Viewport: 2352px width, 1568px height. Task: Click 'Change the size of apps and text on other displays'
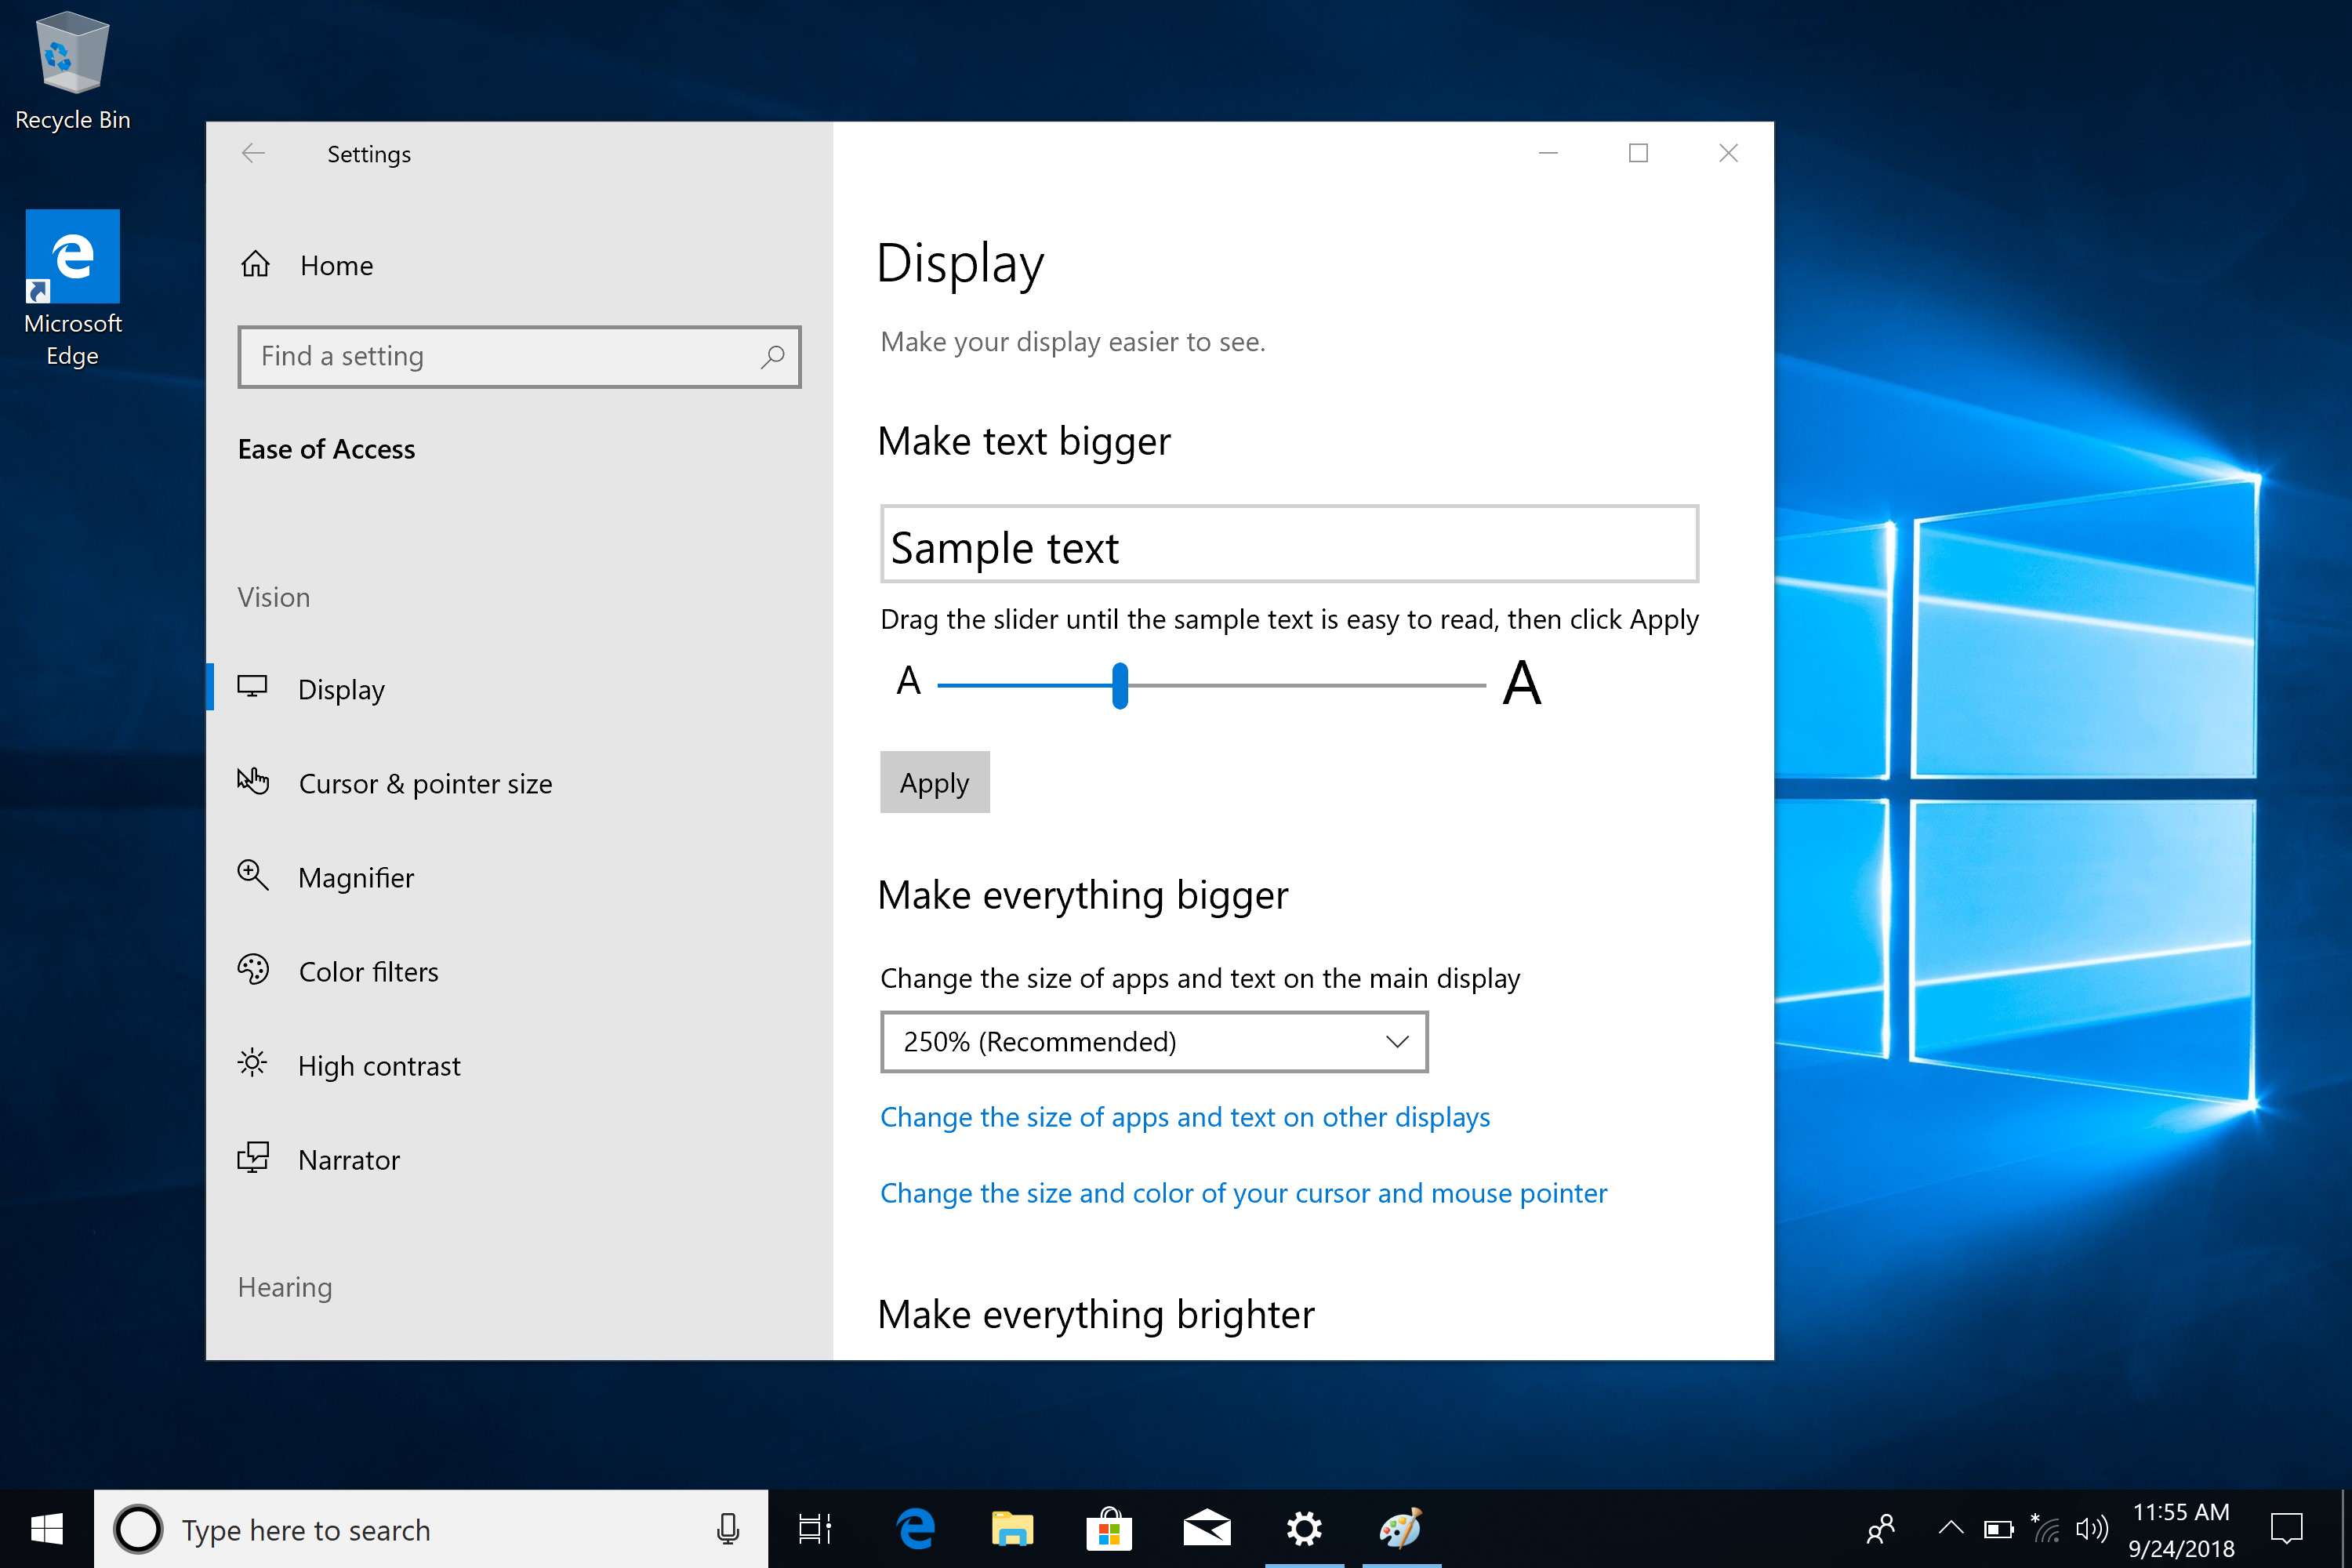[x=1183, y=1115]
